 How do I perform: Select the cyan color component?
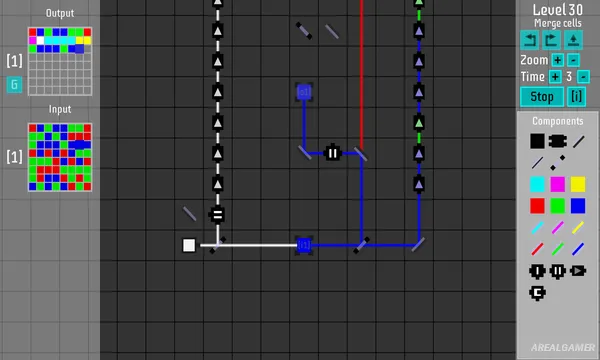pos(537,184)
